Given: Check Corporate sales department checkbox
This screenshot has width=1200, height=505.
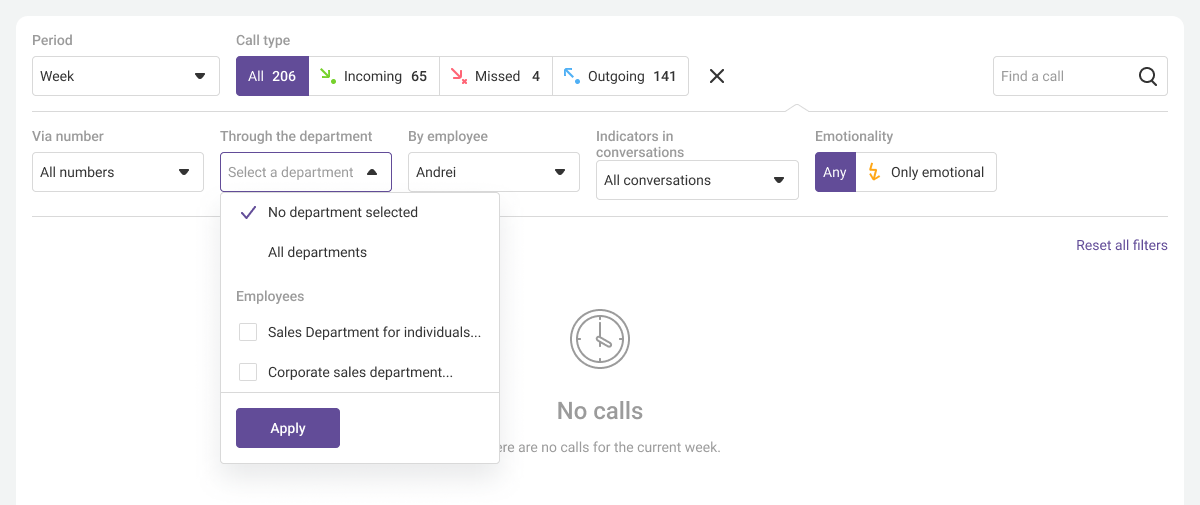Looking at the screenshot, I should [x=248, y=372].
